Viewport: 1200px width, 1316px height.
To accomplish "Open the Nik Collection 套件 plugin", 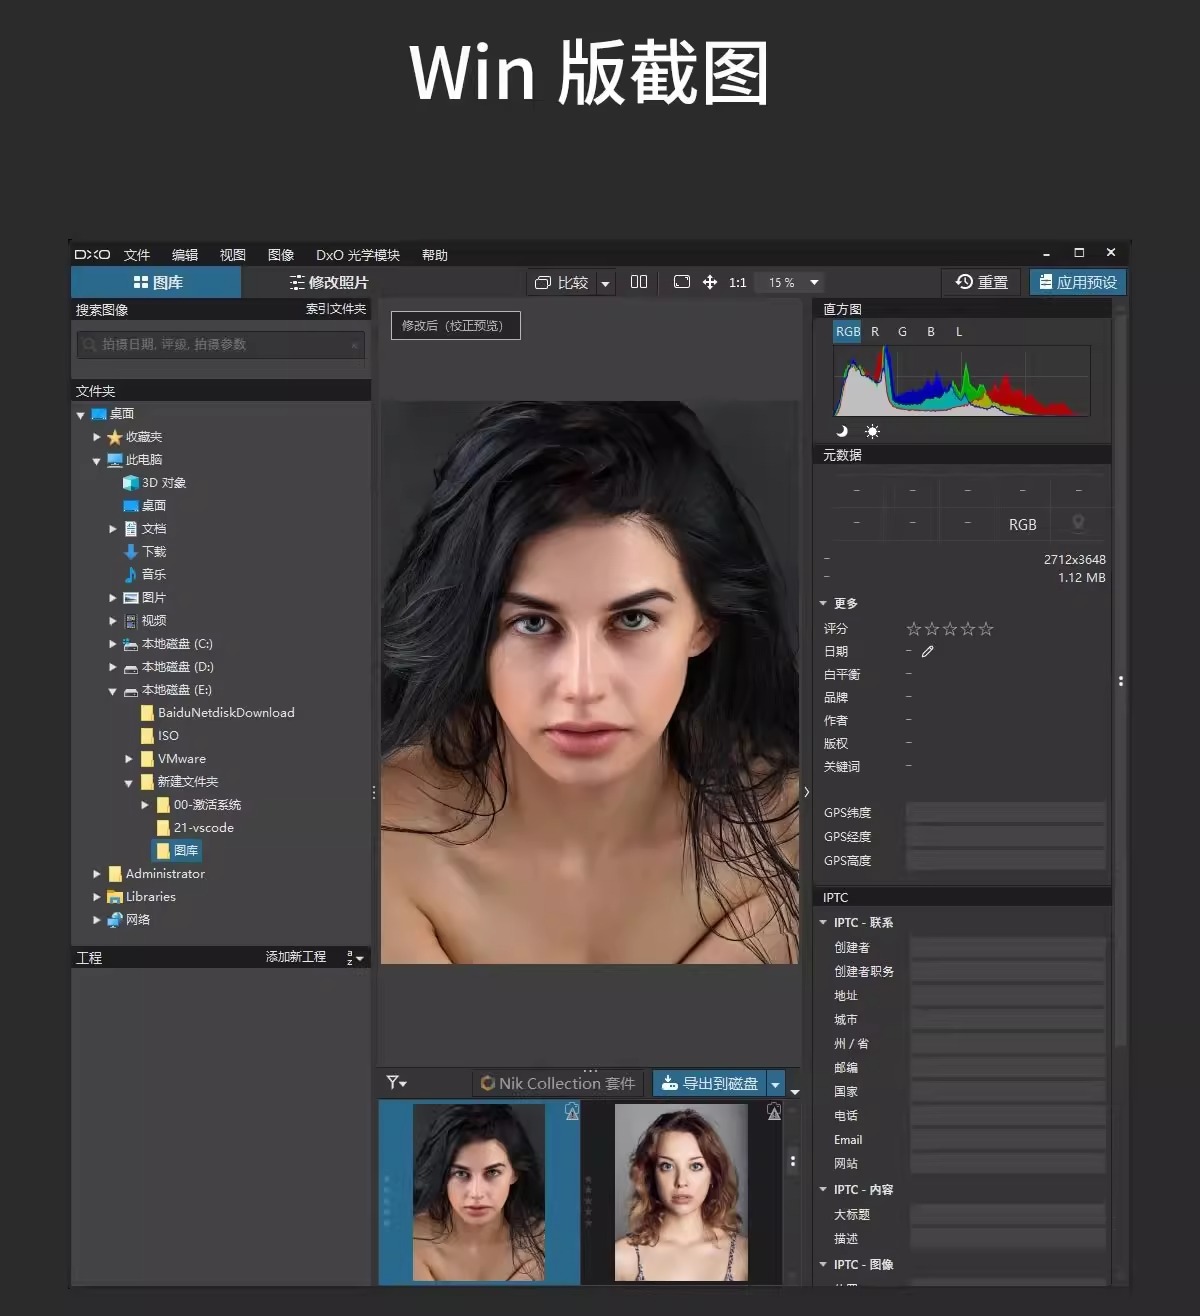I will [558, 1083].
